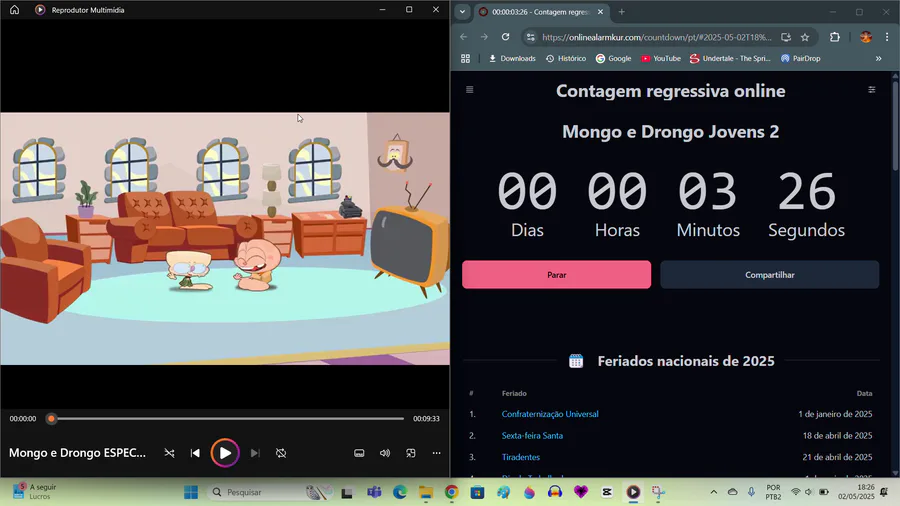The image size is (900, 506).
Task: Open the Windows Start menu
Action: 191,492
